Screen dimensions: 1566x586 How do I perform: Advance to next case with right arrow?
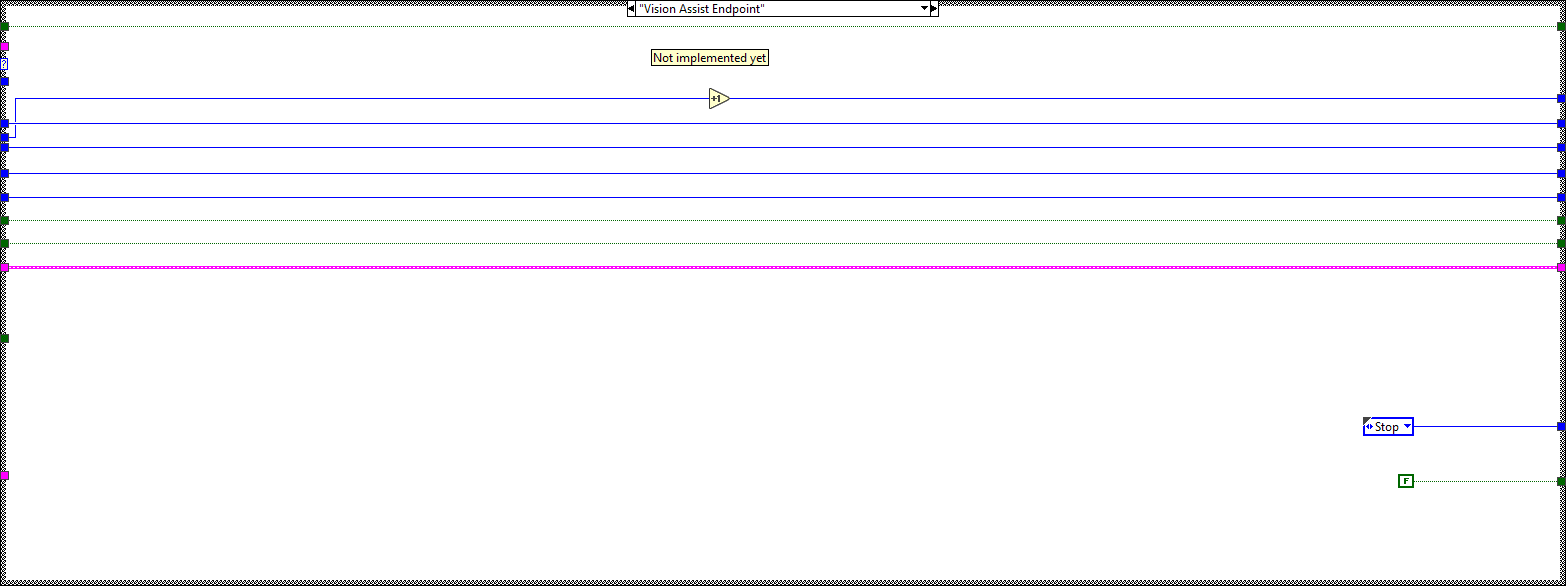tap(934, 9)
